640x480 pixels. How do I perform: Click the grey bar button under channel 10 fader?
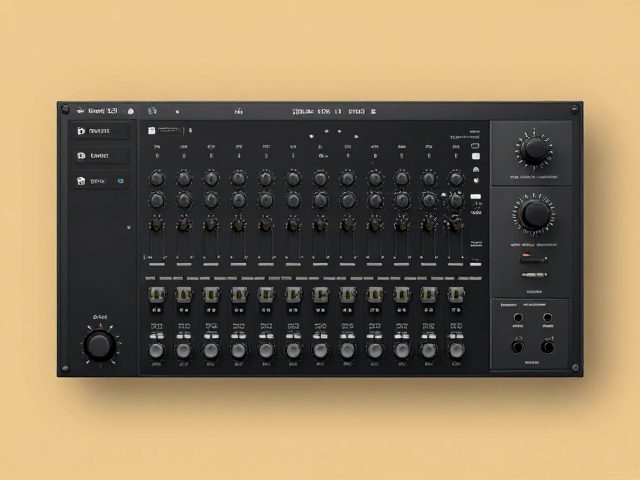coord(402,264)
